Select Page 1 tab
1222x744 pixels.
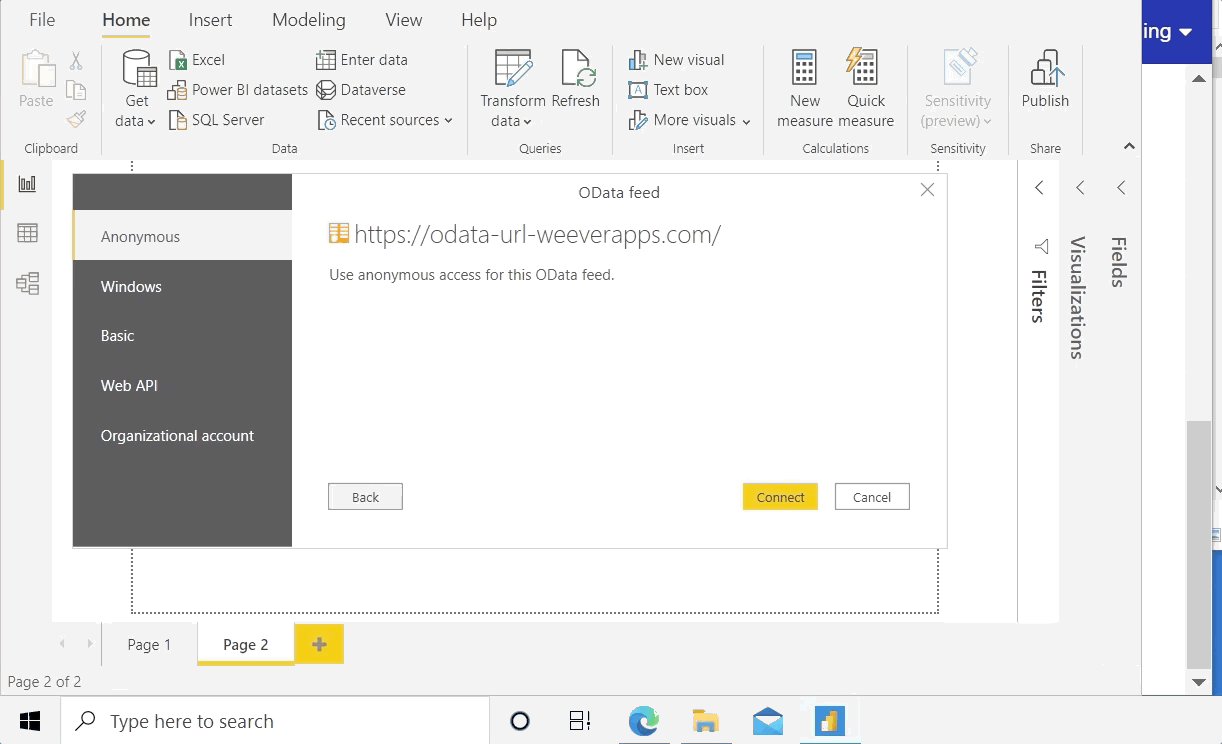pos(149,644)
